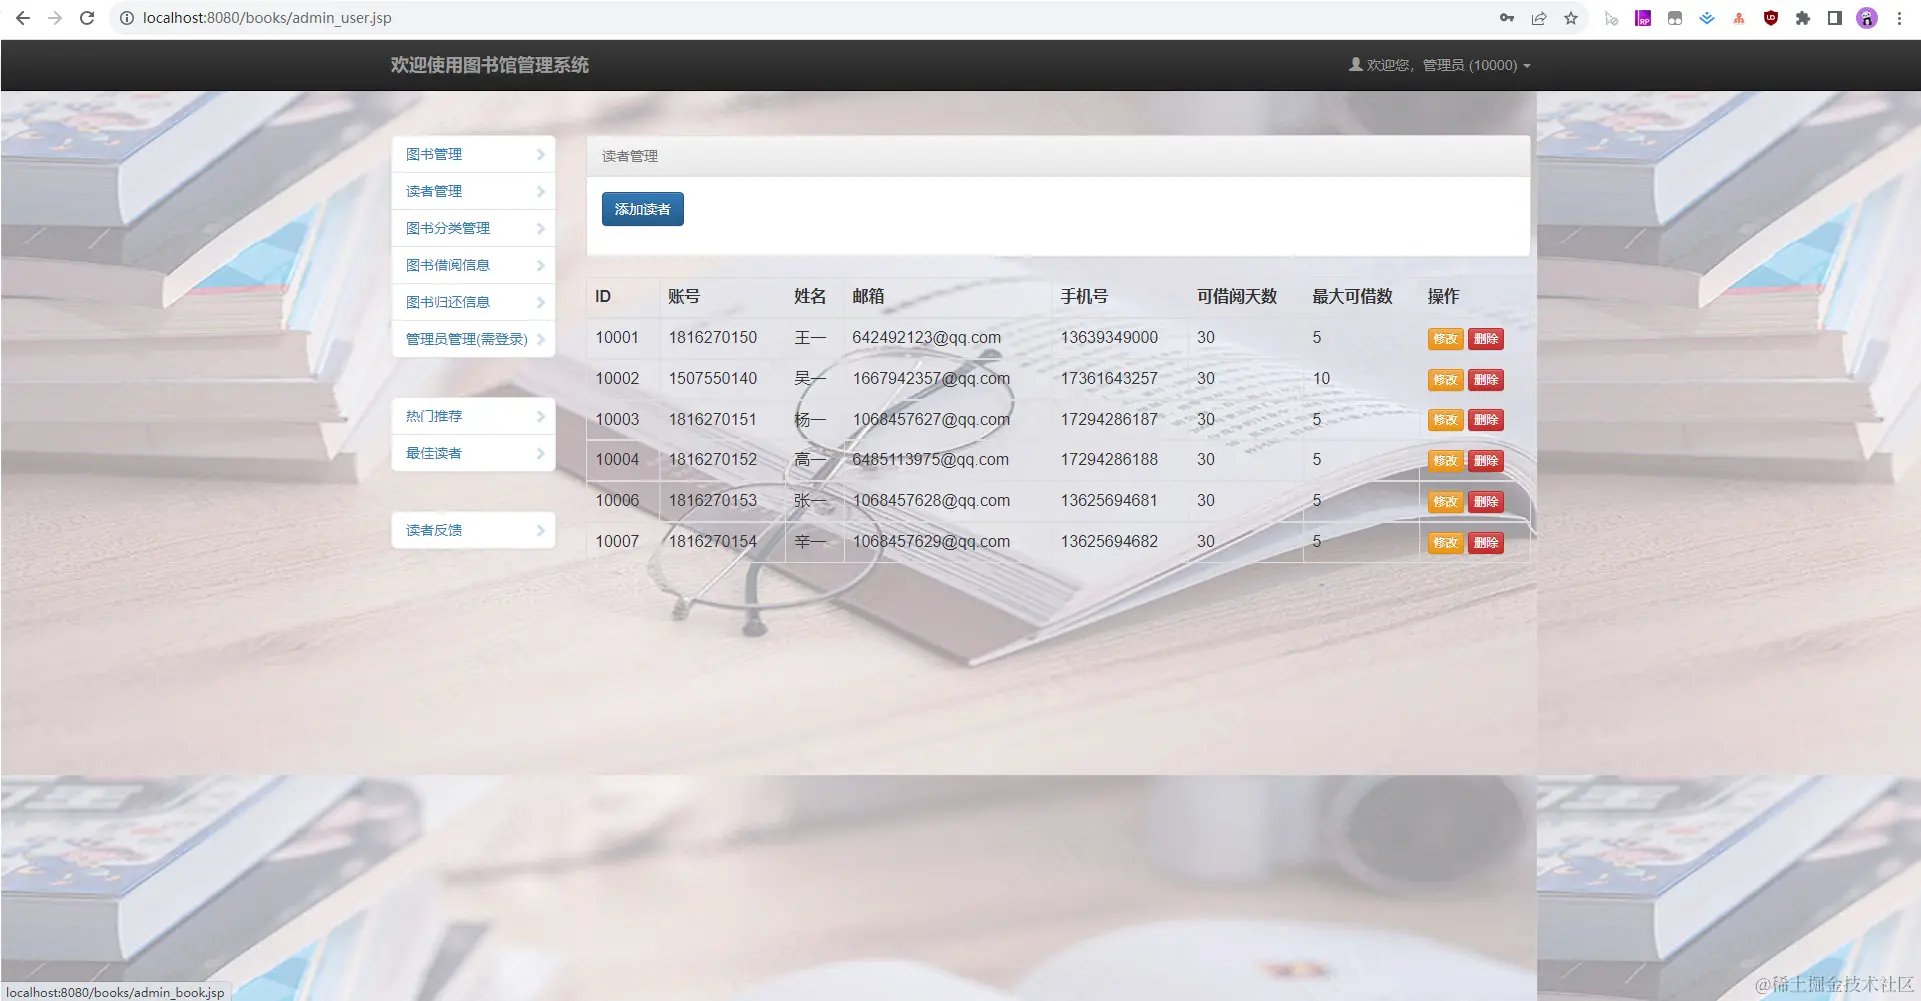1921x1001 pixels.
Task: Click chevron beside 读者反馈
Action: (x=540, y=530)
